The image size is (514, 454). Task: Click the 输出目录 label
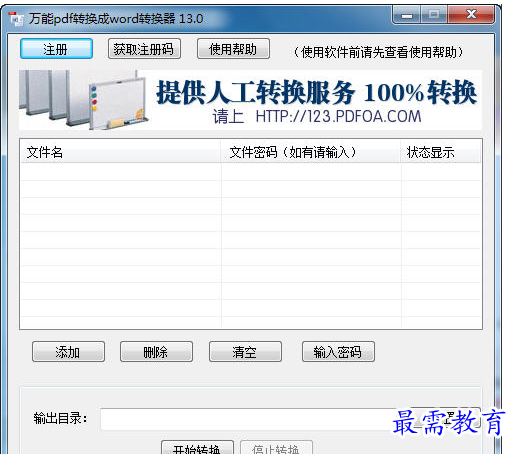tap(61, 418)
